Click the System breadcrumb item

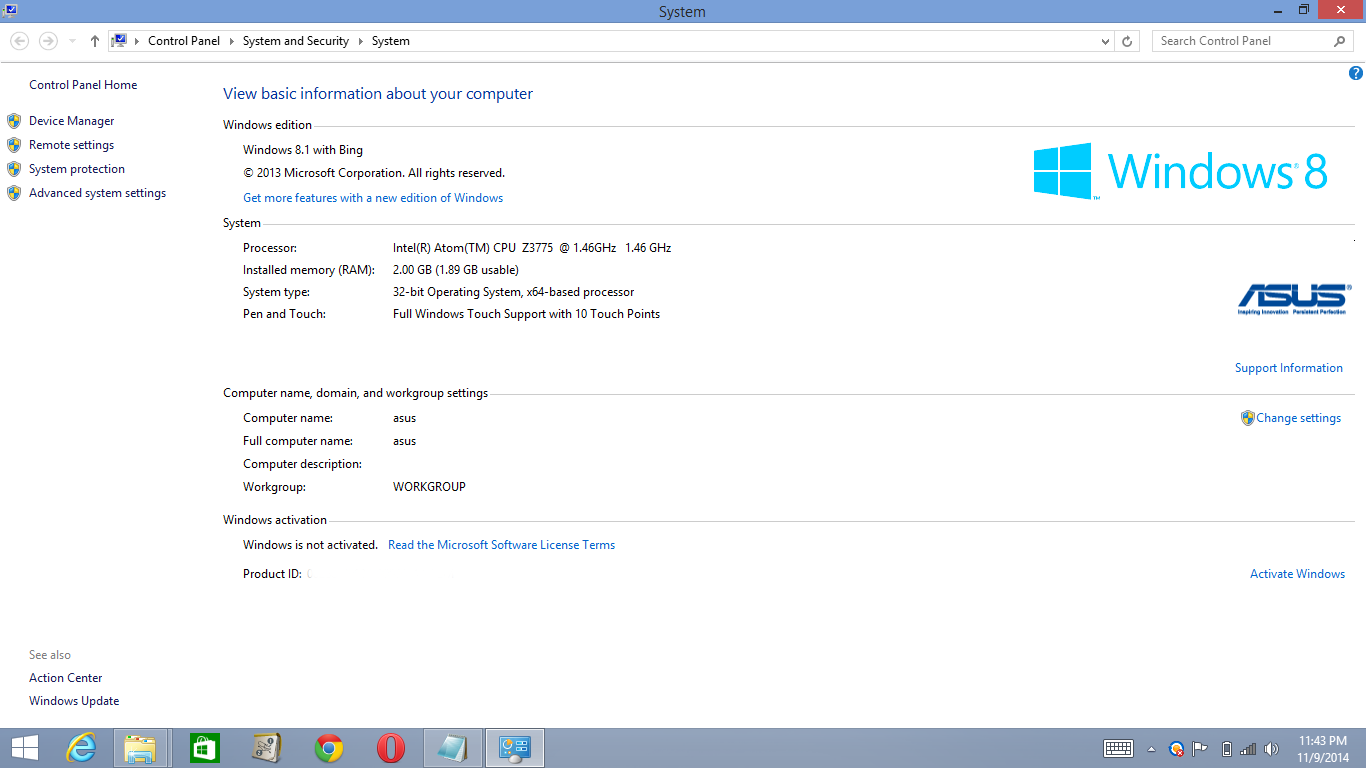click(391, 41)
